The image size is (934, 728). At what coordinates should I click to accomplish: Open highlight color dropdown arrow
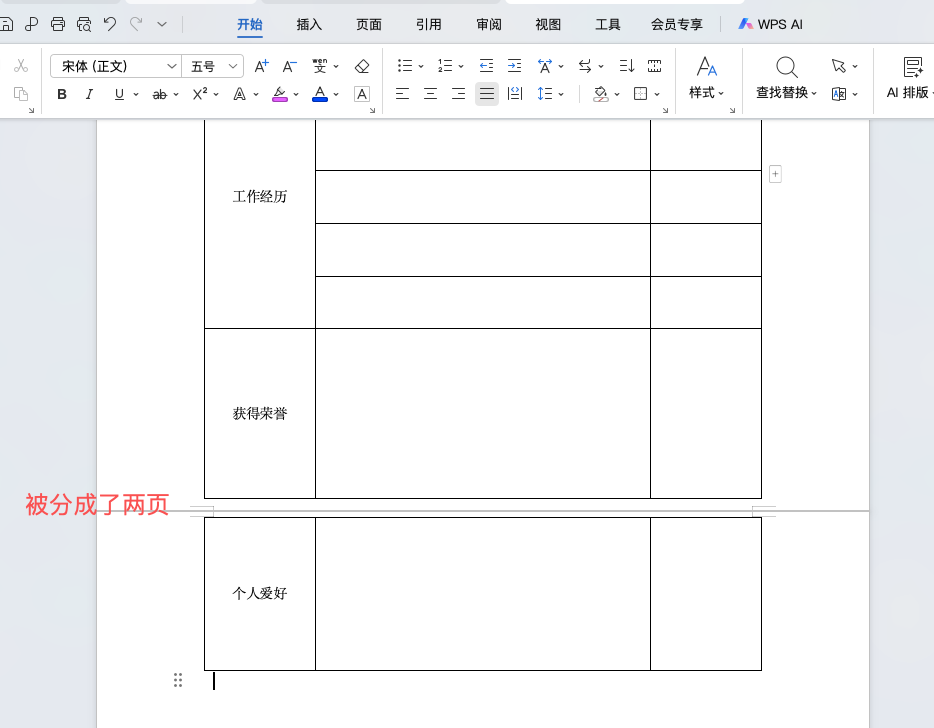295,94
